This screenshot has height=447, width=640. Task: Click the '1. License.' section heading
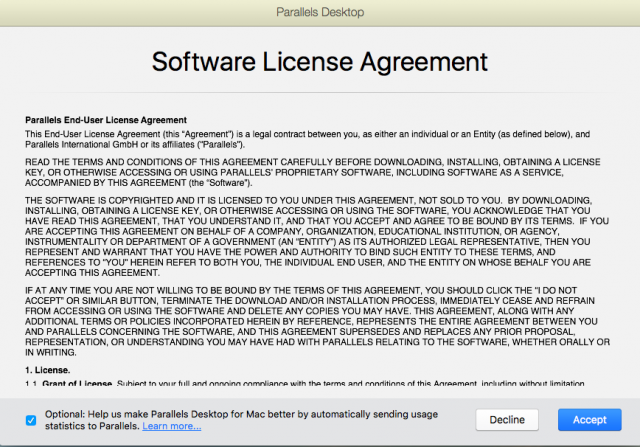pos(47,370)
